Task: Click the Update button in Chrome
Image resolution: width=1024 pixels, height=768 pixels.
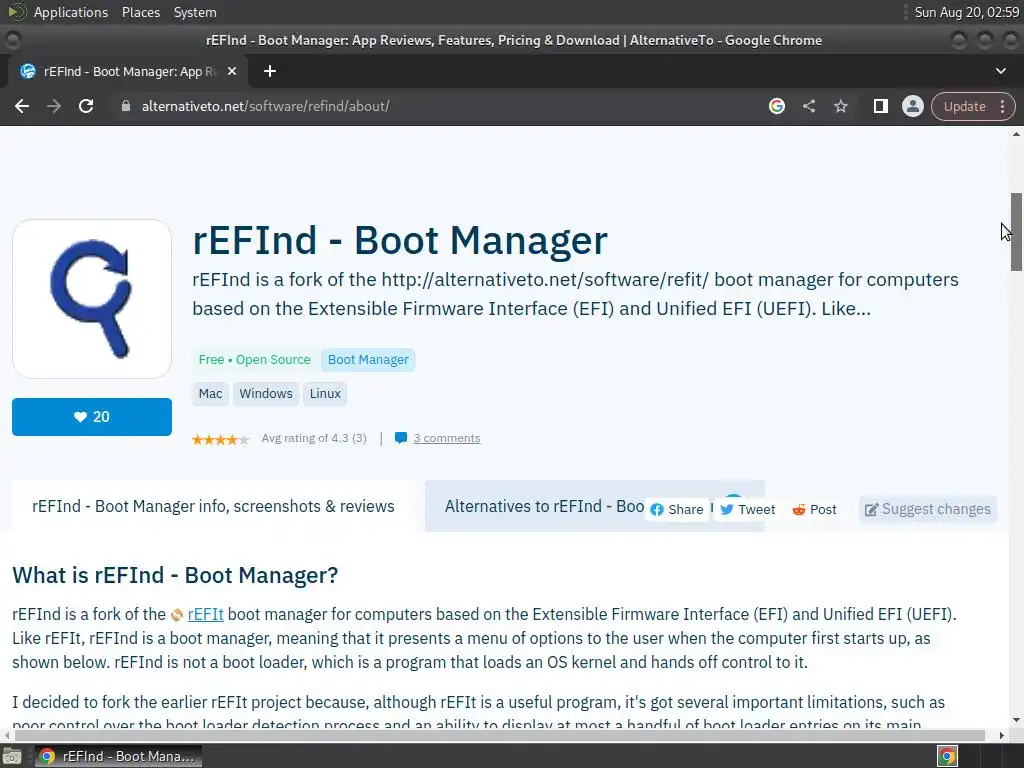Action: point(964,106)
